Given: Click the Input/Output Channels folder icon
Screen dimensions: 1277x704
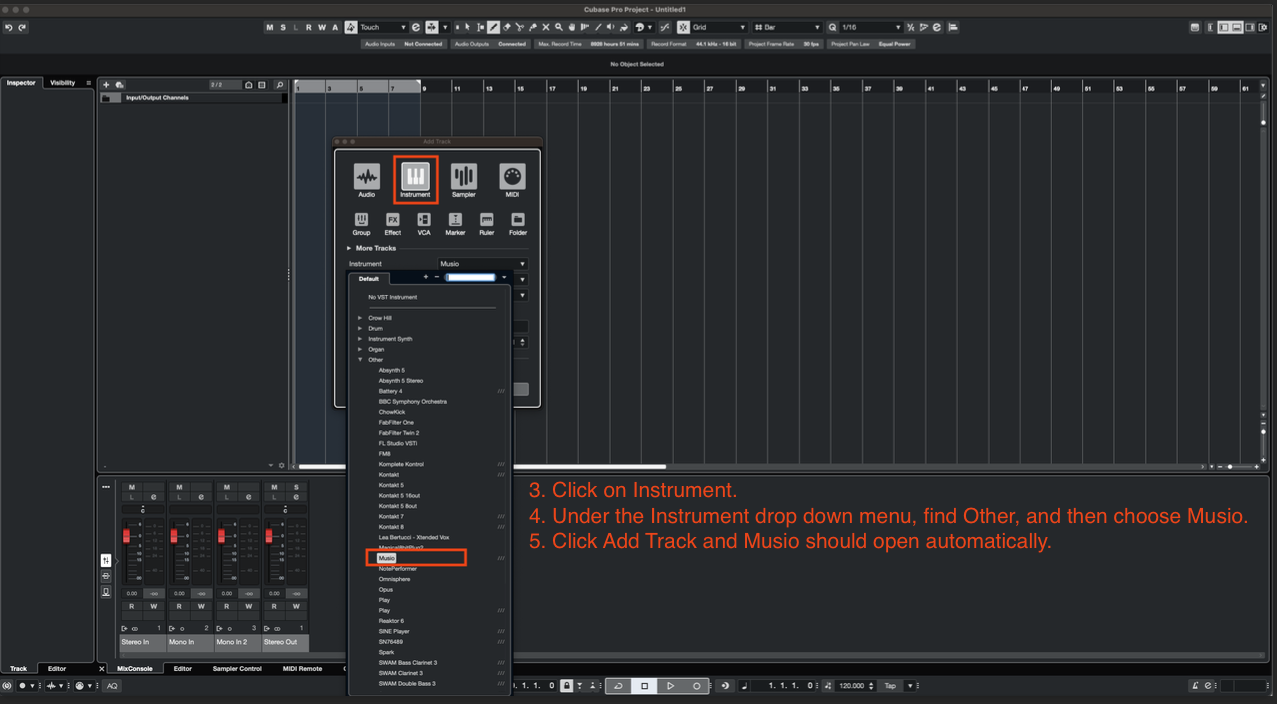Looking at the screenshot, I should click(x=106, y=98).
